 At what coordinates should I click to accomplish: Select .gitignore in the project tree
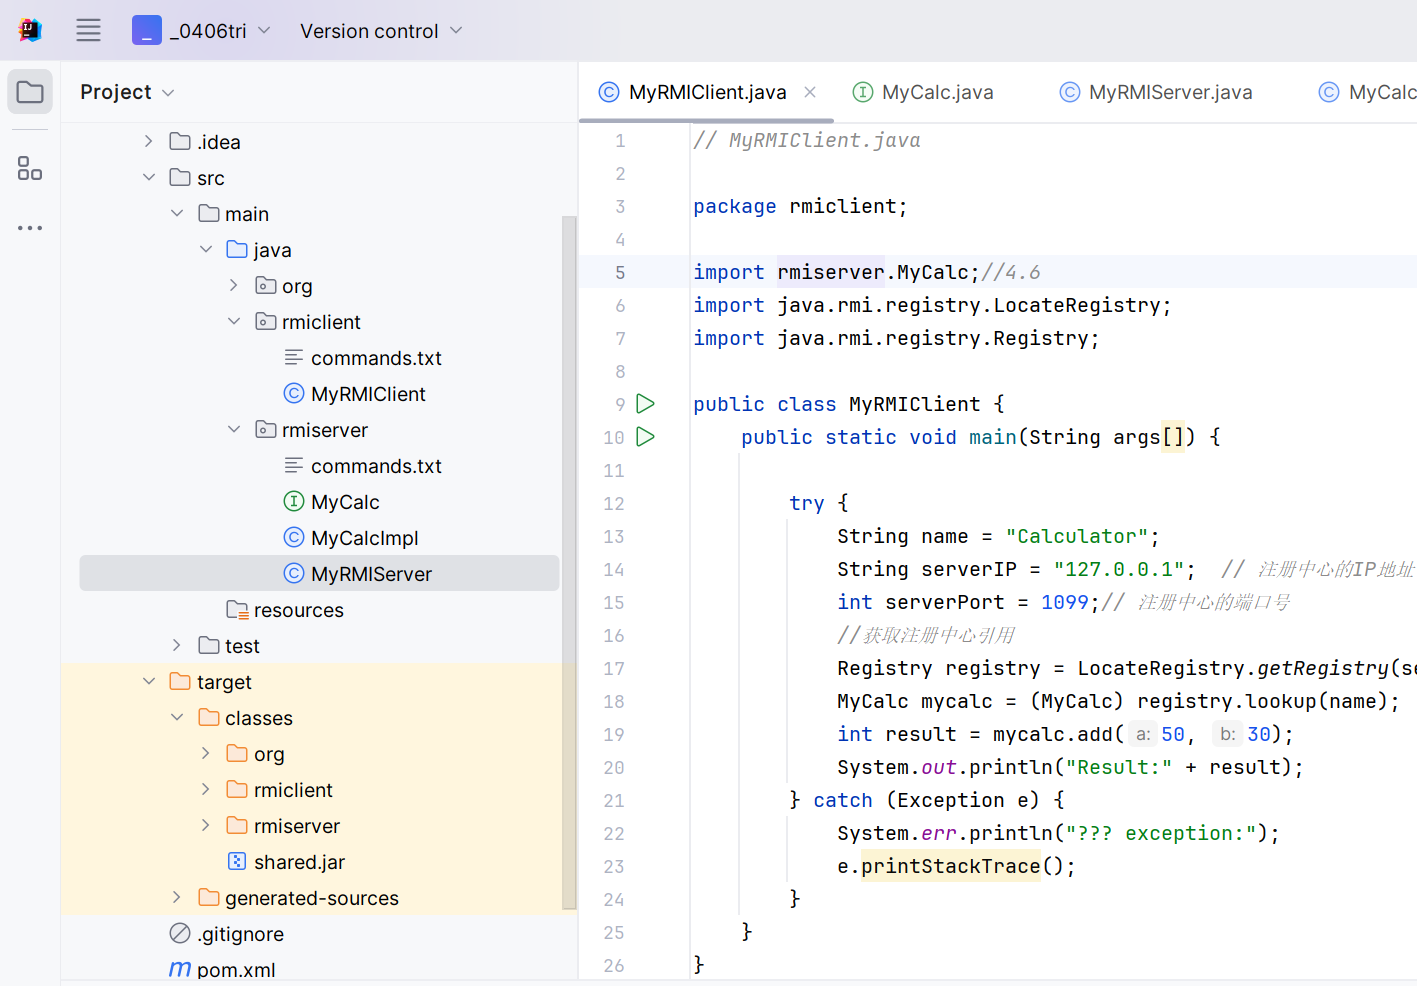240,934
